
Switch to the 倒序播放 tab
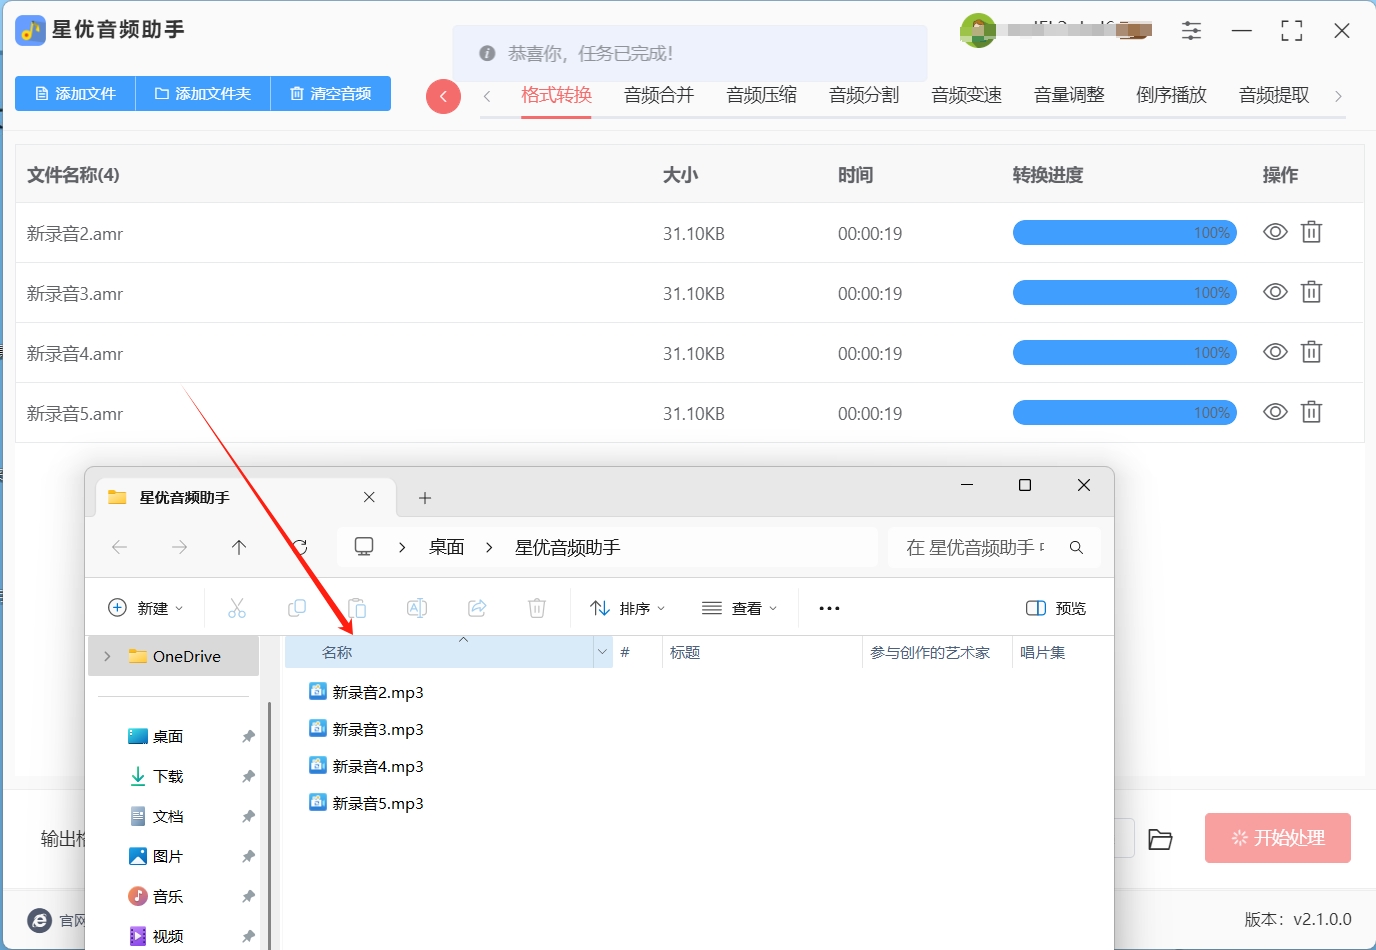(1172, 95)
